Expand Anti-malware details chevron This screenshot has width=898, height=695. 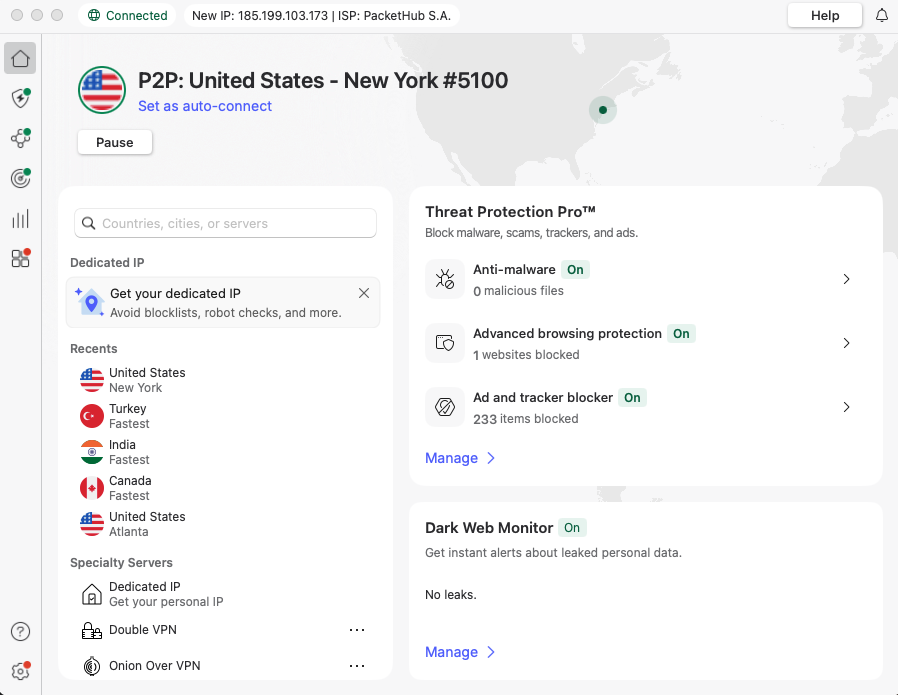846,279
